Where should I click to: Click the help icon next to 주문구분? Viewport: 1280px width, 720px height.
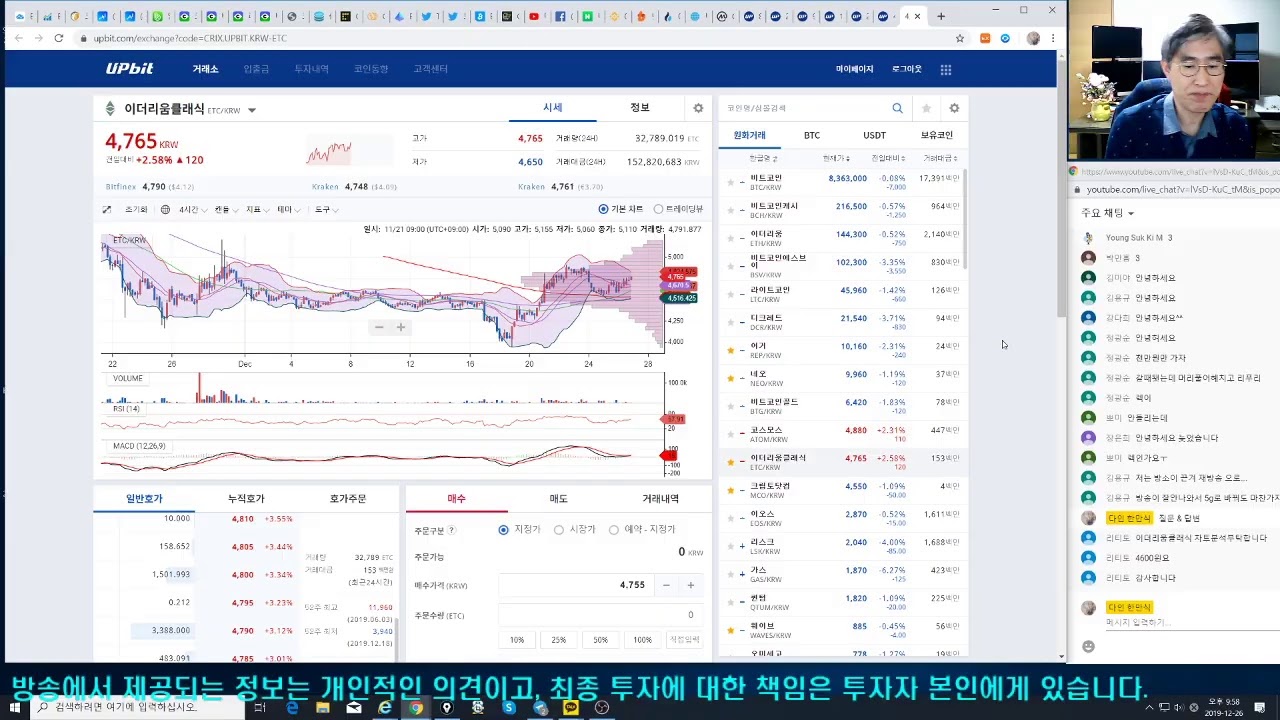point(451,530)
